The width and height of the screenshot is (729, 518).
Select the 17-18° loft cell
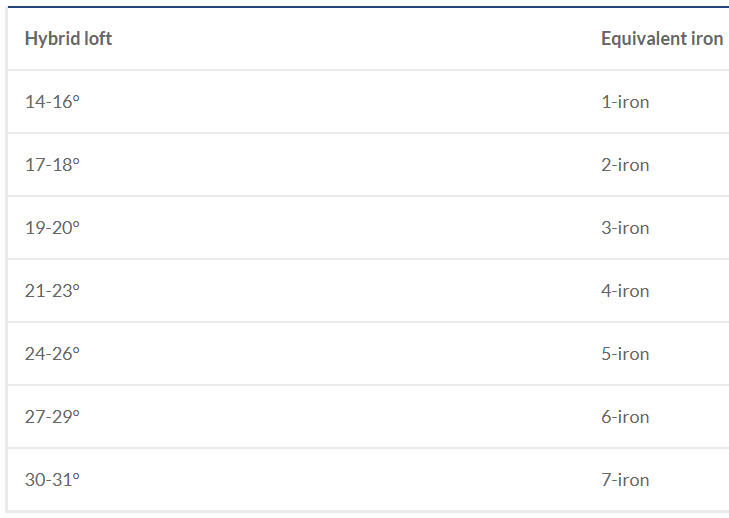point(52,165)
